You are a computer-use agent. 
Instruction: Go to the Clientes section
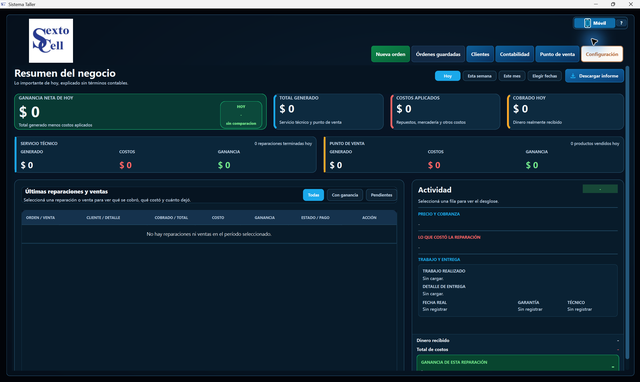[480, 54]
